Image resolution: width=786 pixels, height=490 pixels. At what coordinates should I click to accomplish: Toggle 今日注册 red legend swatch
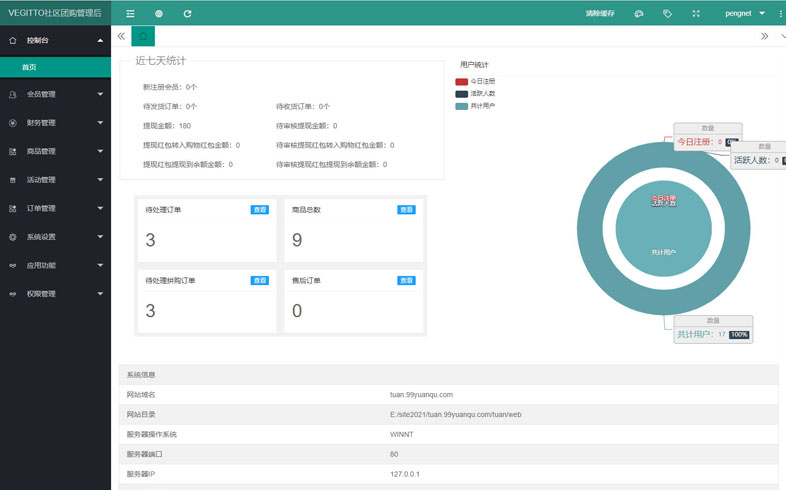click(x=462, y=82)
